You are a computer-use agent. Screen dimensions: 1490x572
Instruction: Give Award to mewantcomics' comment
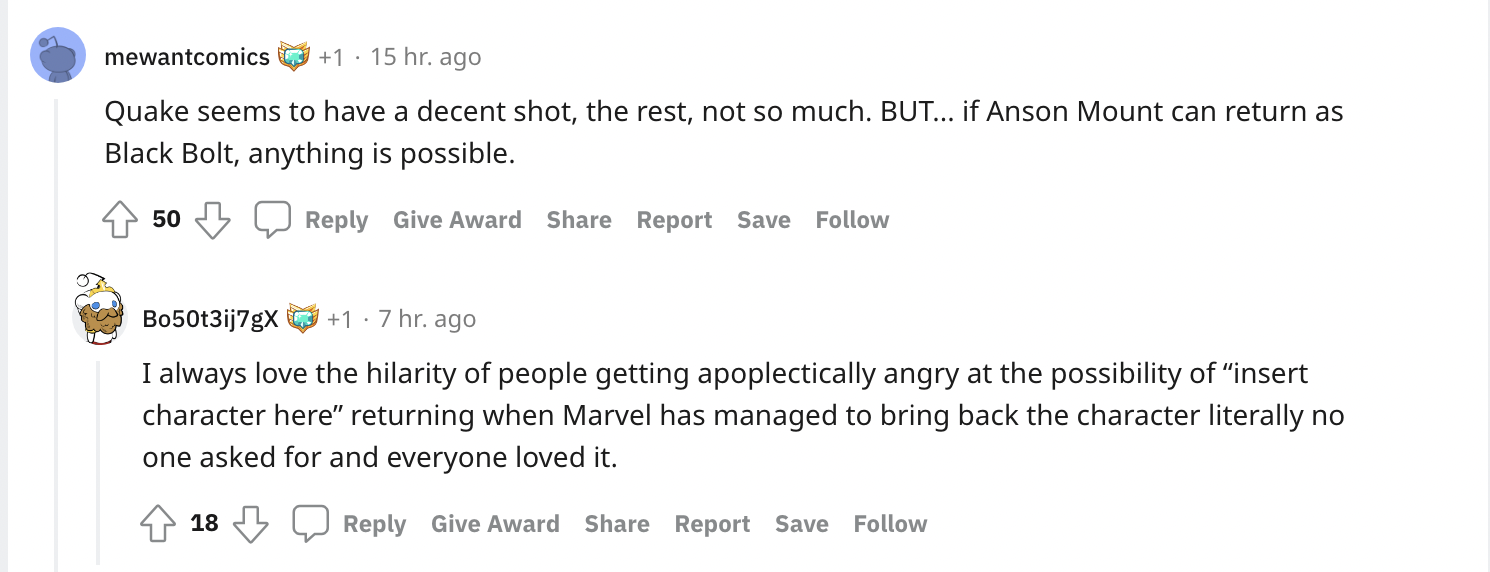tap(457, 220)
